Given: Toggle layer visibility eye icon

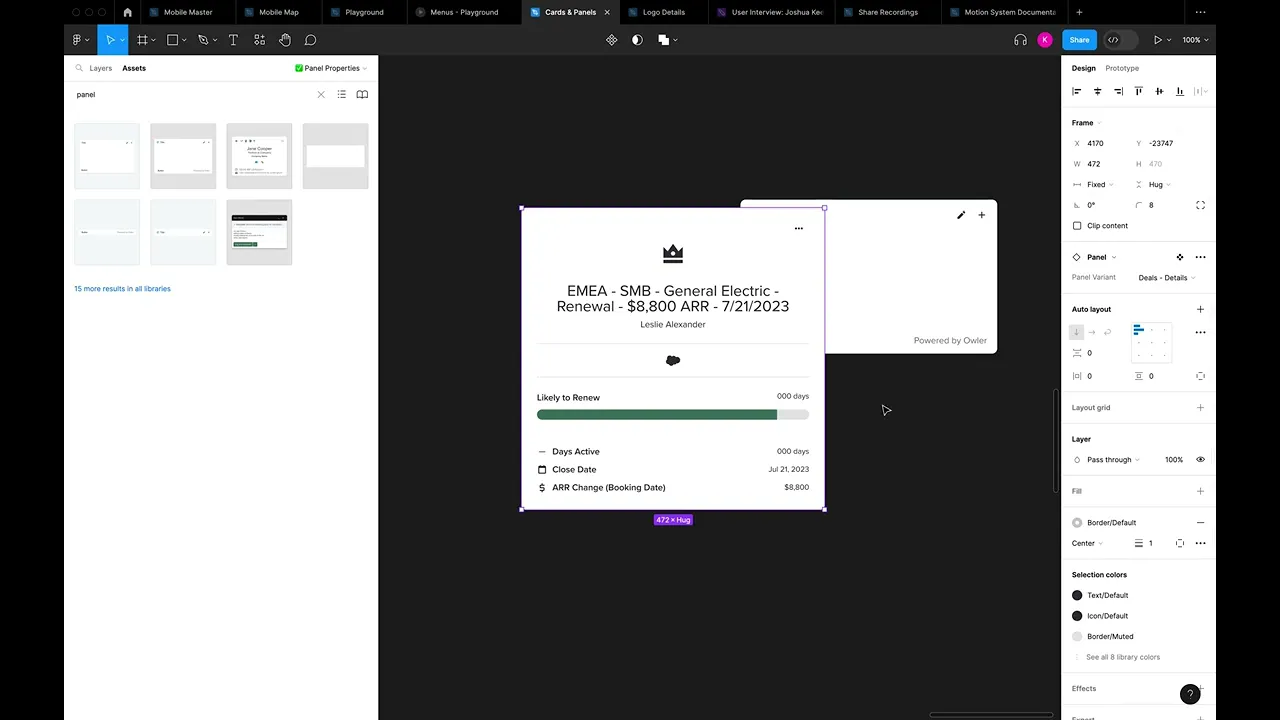Looking at the screenshot, I should coord(1200,460).
